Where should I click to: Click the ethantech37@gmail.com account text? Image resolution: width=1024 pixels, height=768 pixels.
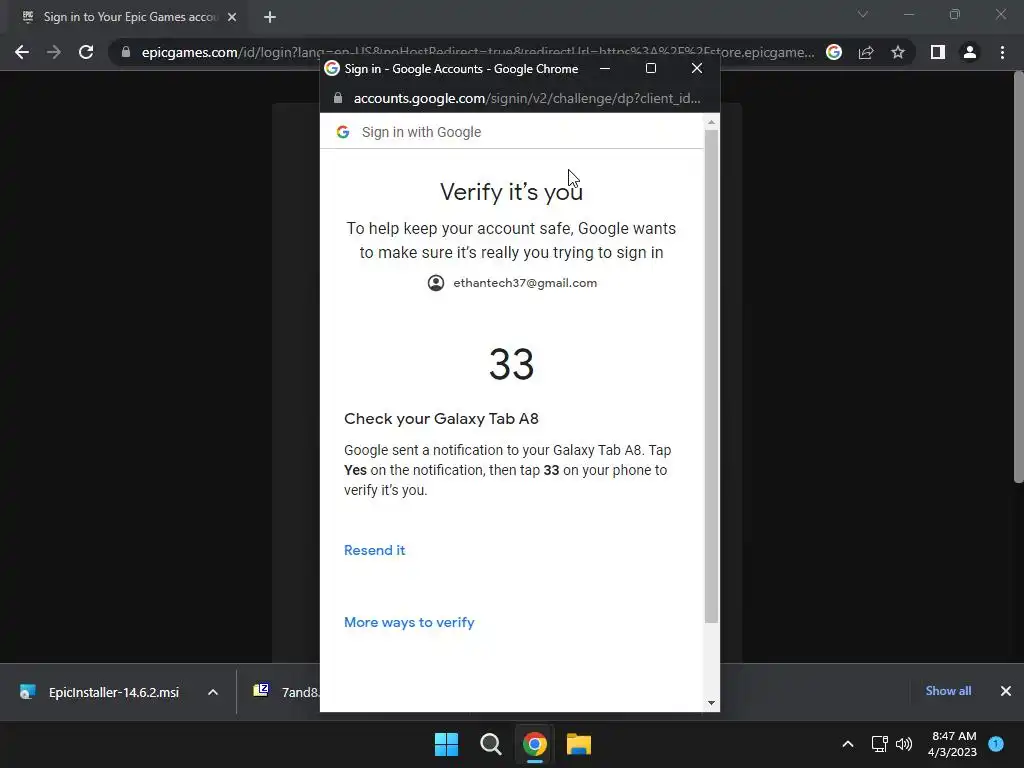point(525,283)
